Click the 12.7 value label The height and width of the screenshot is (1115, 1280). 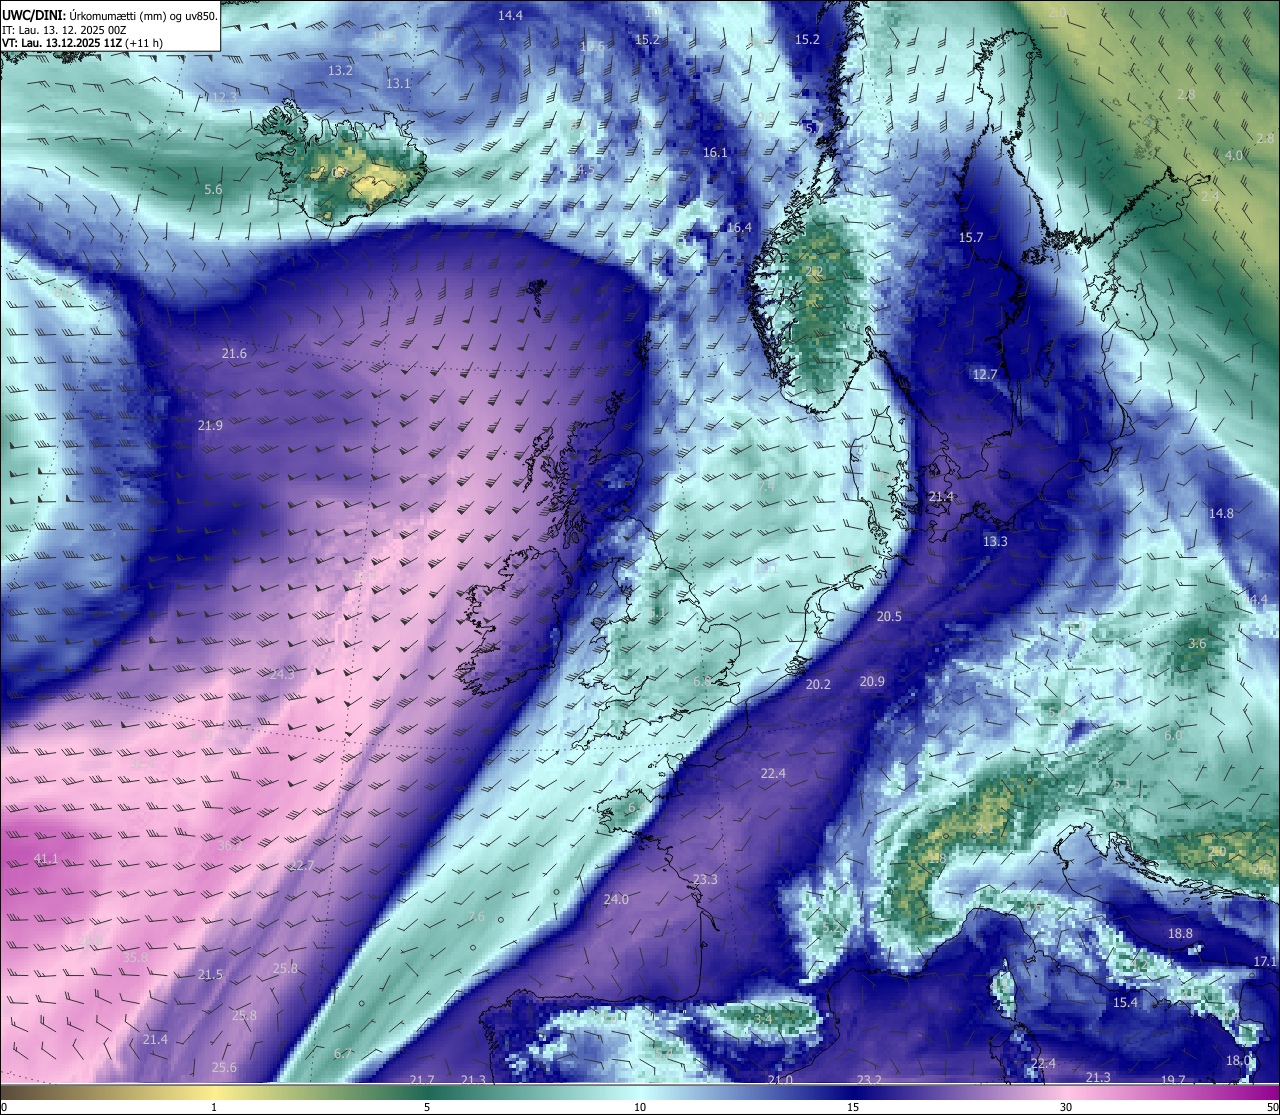click(x=985, y=374)
